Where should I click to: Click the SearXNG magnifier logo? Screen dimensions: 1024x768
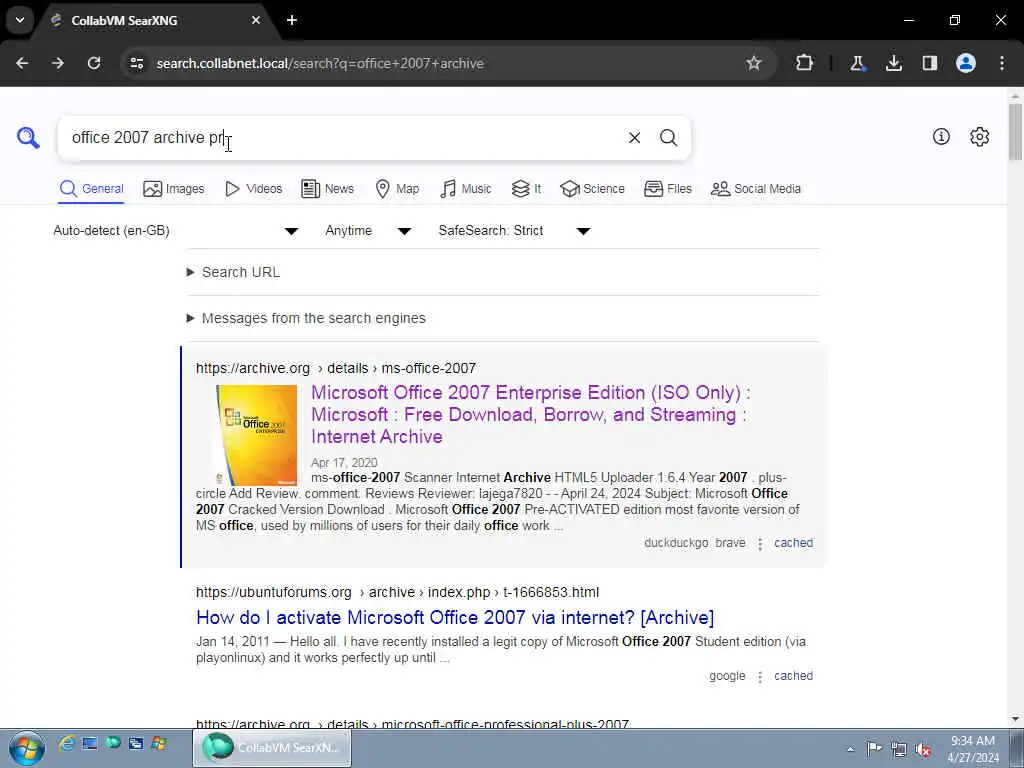click(x=28, y=138)
